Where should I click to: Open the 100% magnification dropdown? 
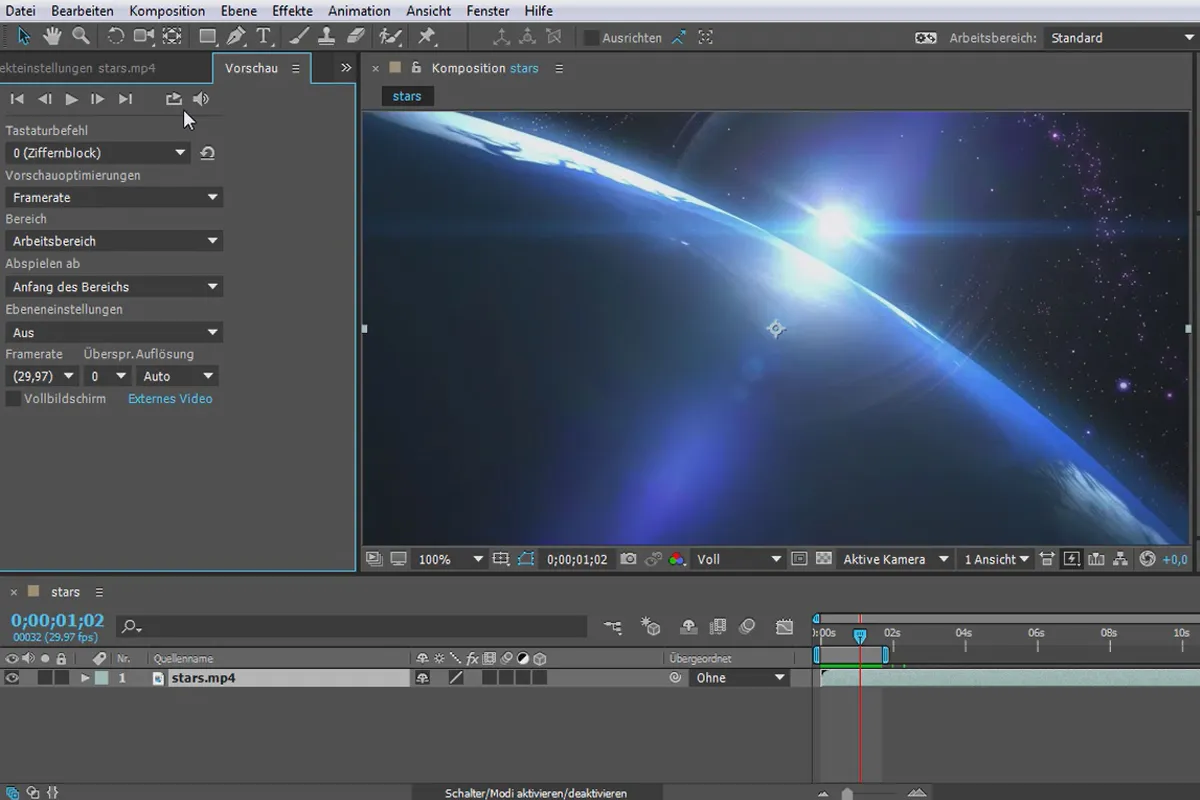click(450, 559)
